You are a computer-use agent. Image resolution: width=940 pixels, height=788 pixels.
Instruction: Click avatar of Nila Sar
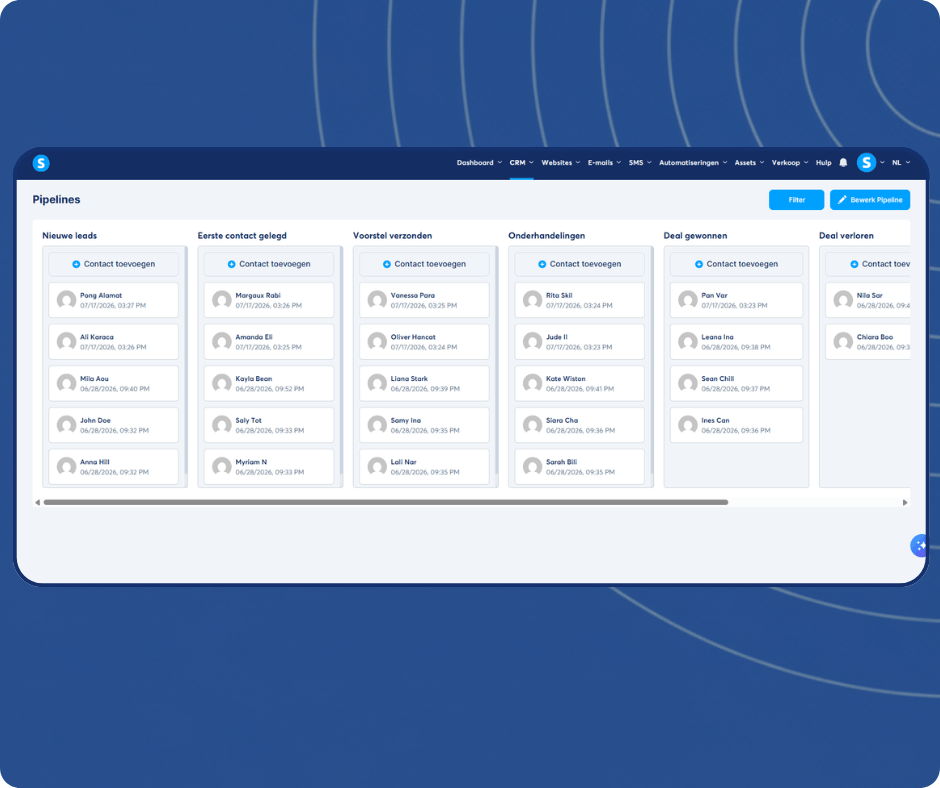click(x=843, y=300)
